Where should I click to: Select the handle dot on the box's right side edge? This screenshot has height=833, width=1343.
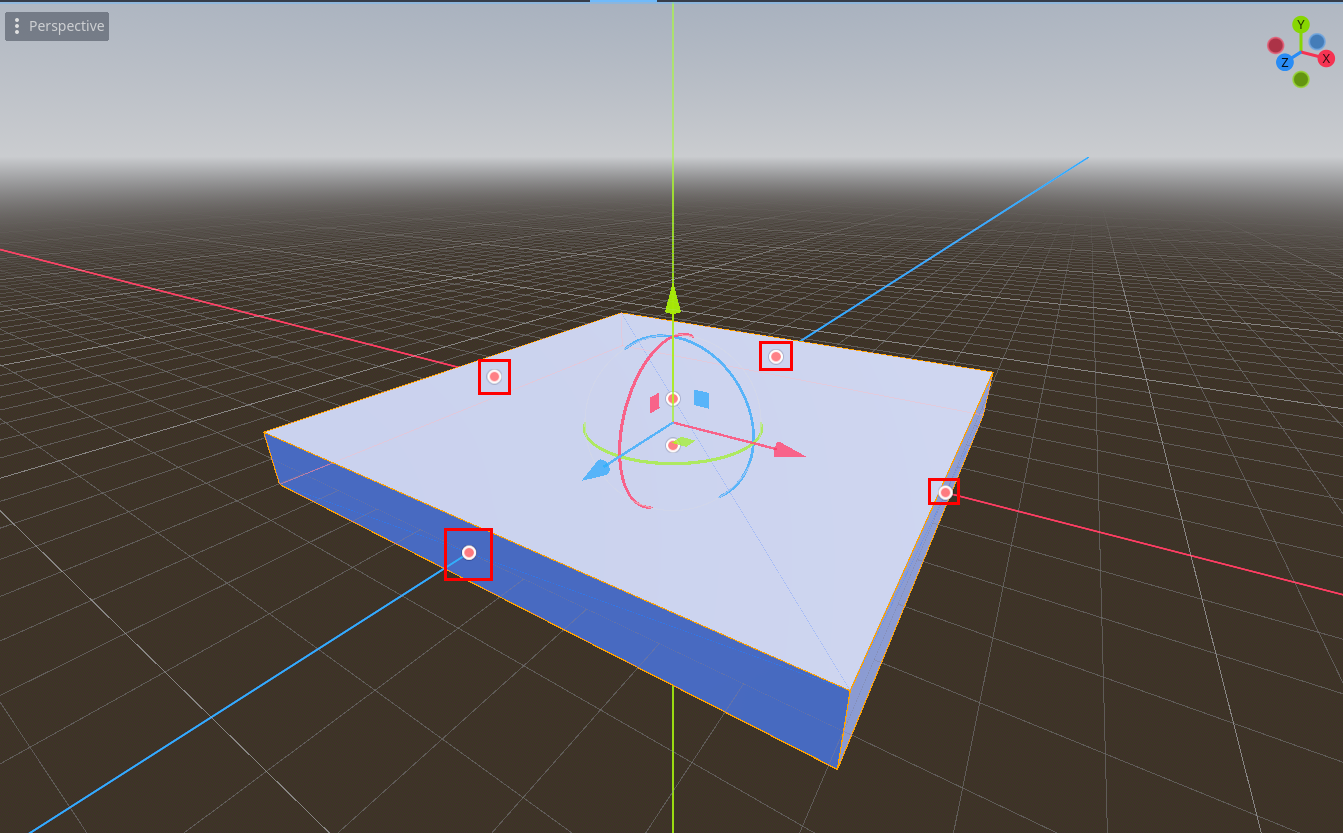(x=945, y=492)
